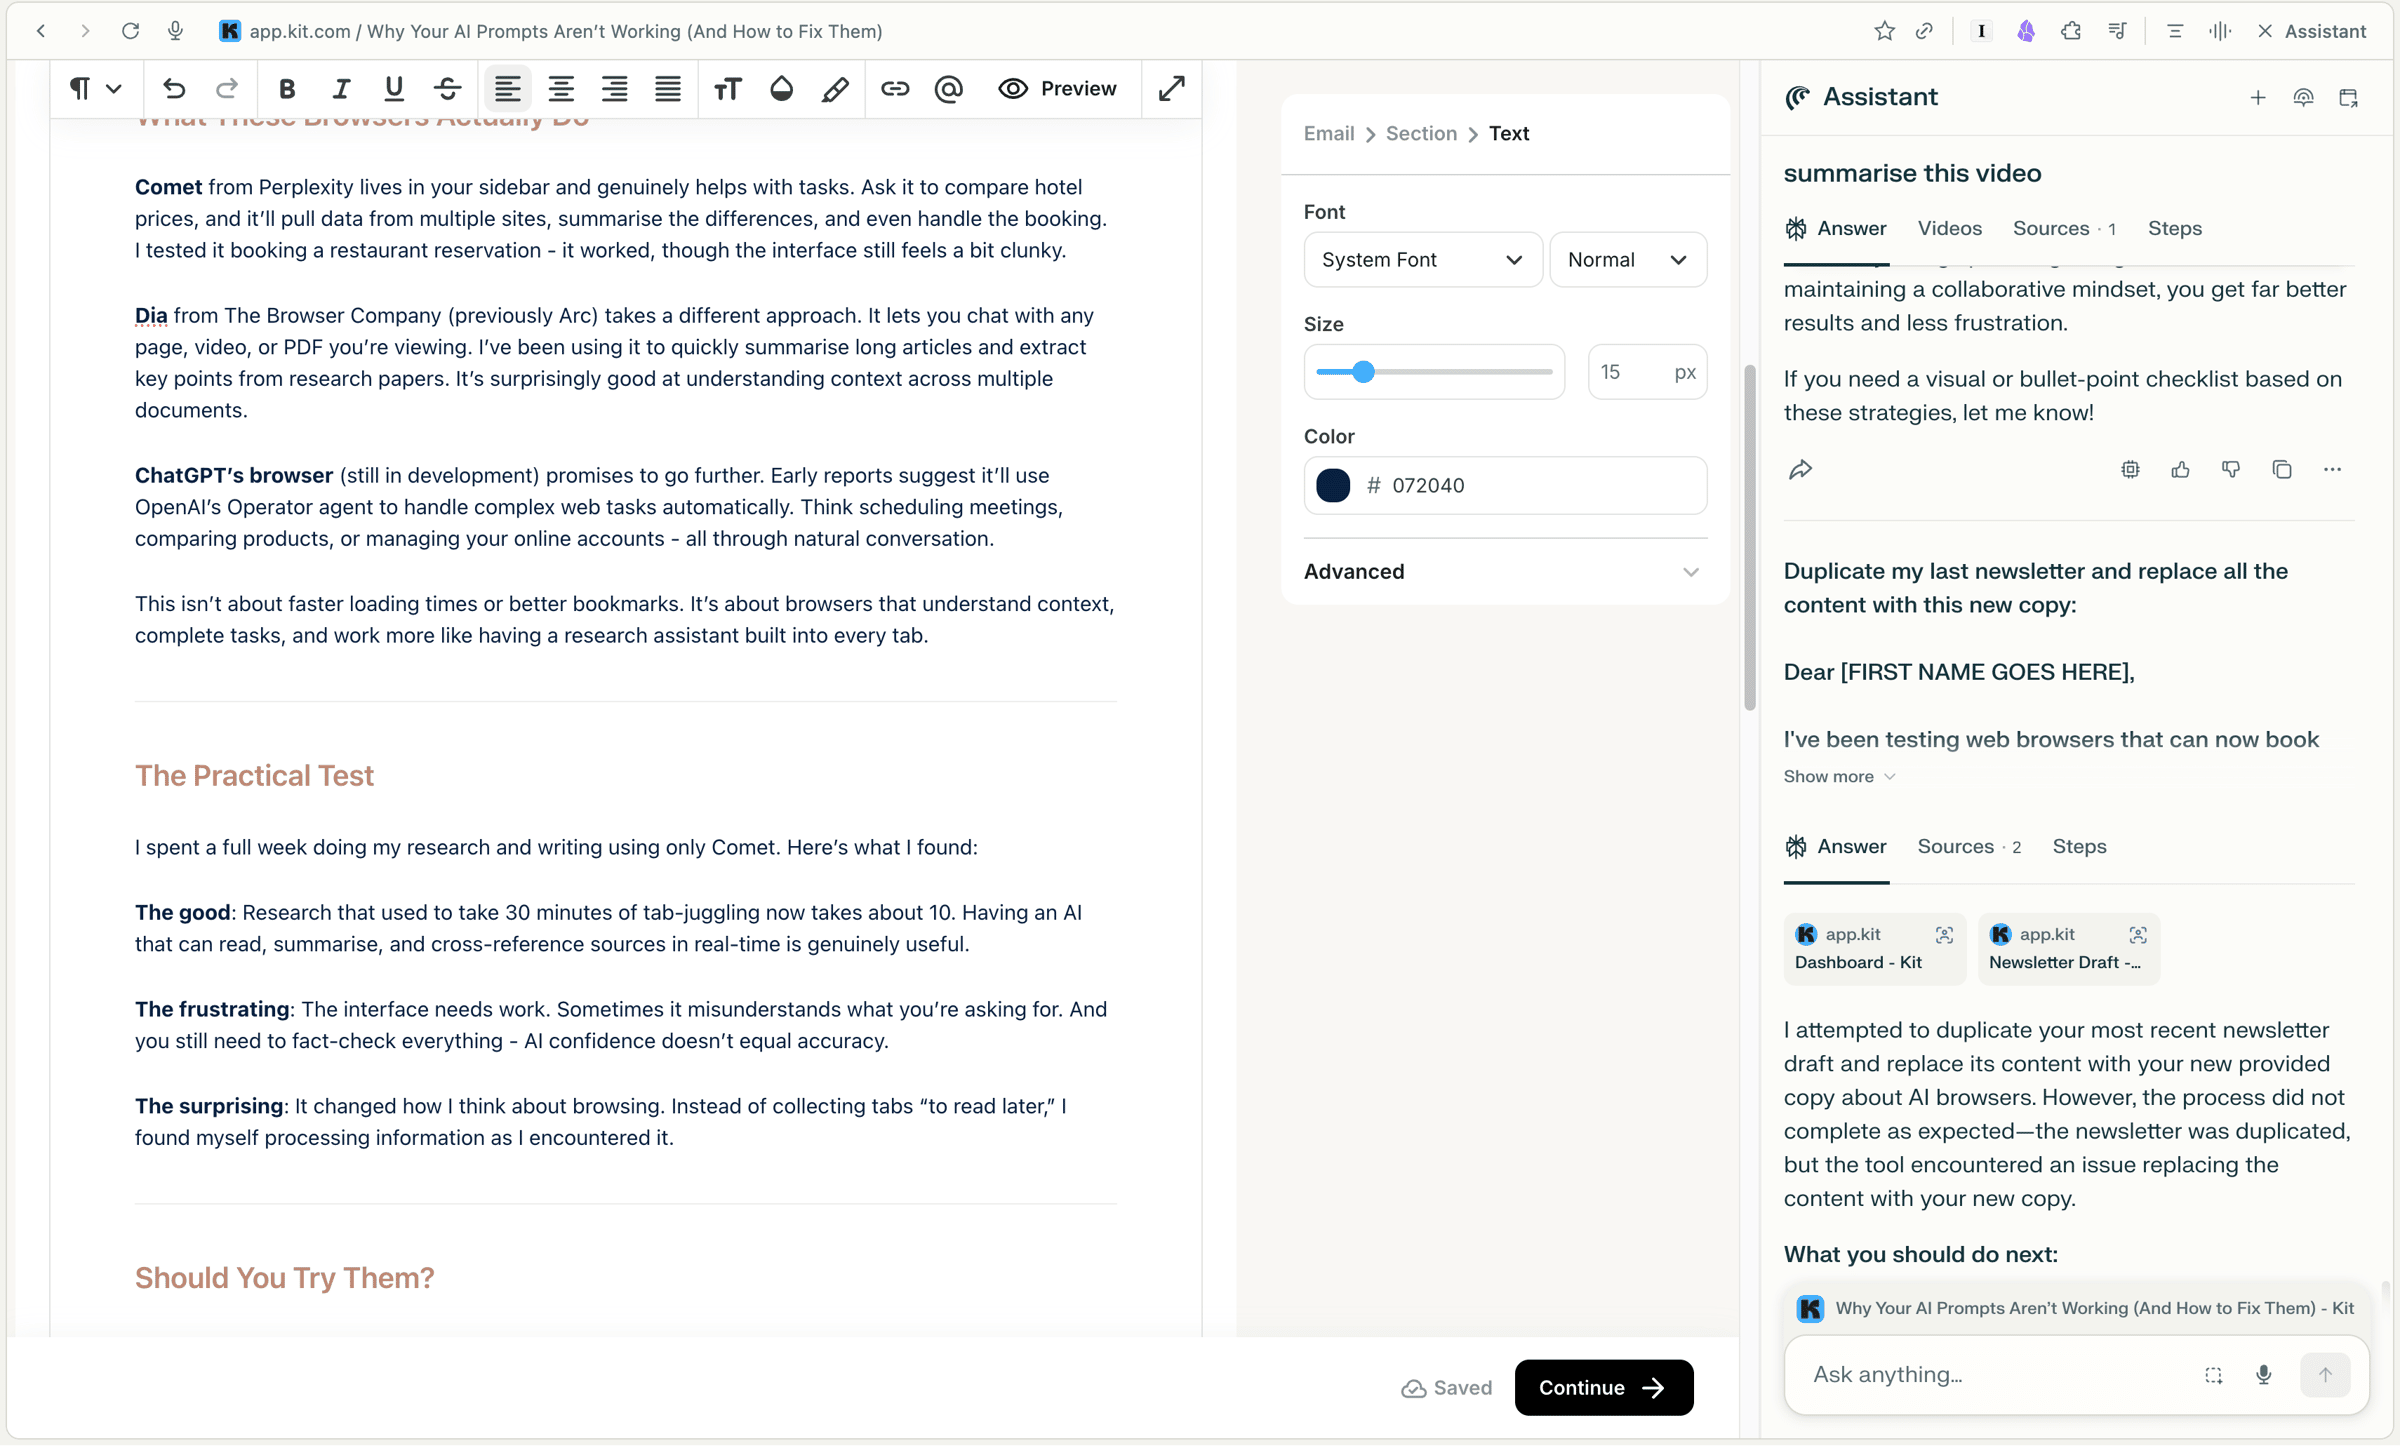Screen dimensions: 2400x1448
Task: Select the highlighter pen tool
Action: click(x=835, y=89)
